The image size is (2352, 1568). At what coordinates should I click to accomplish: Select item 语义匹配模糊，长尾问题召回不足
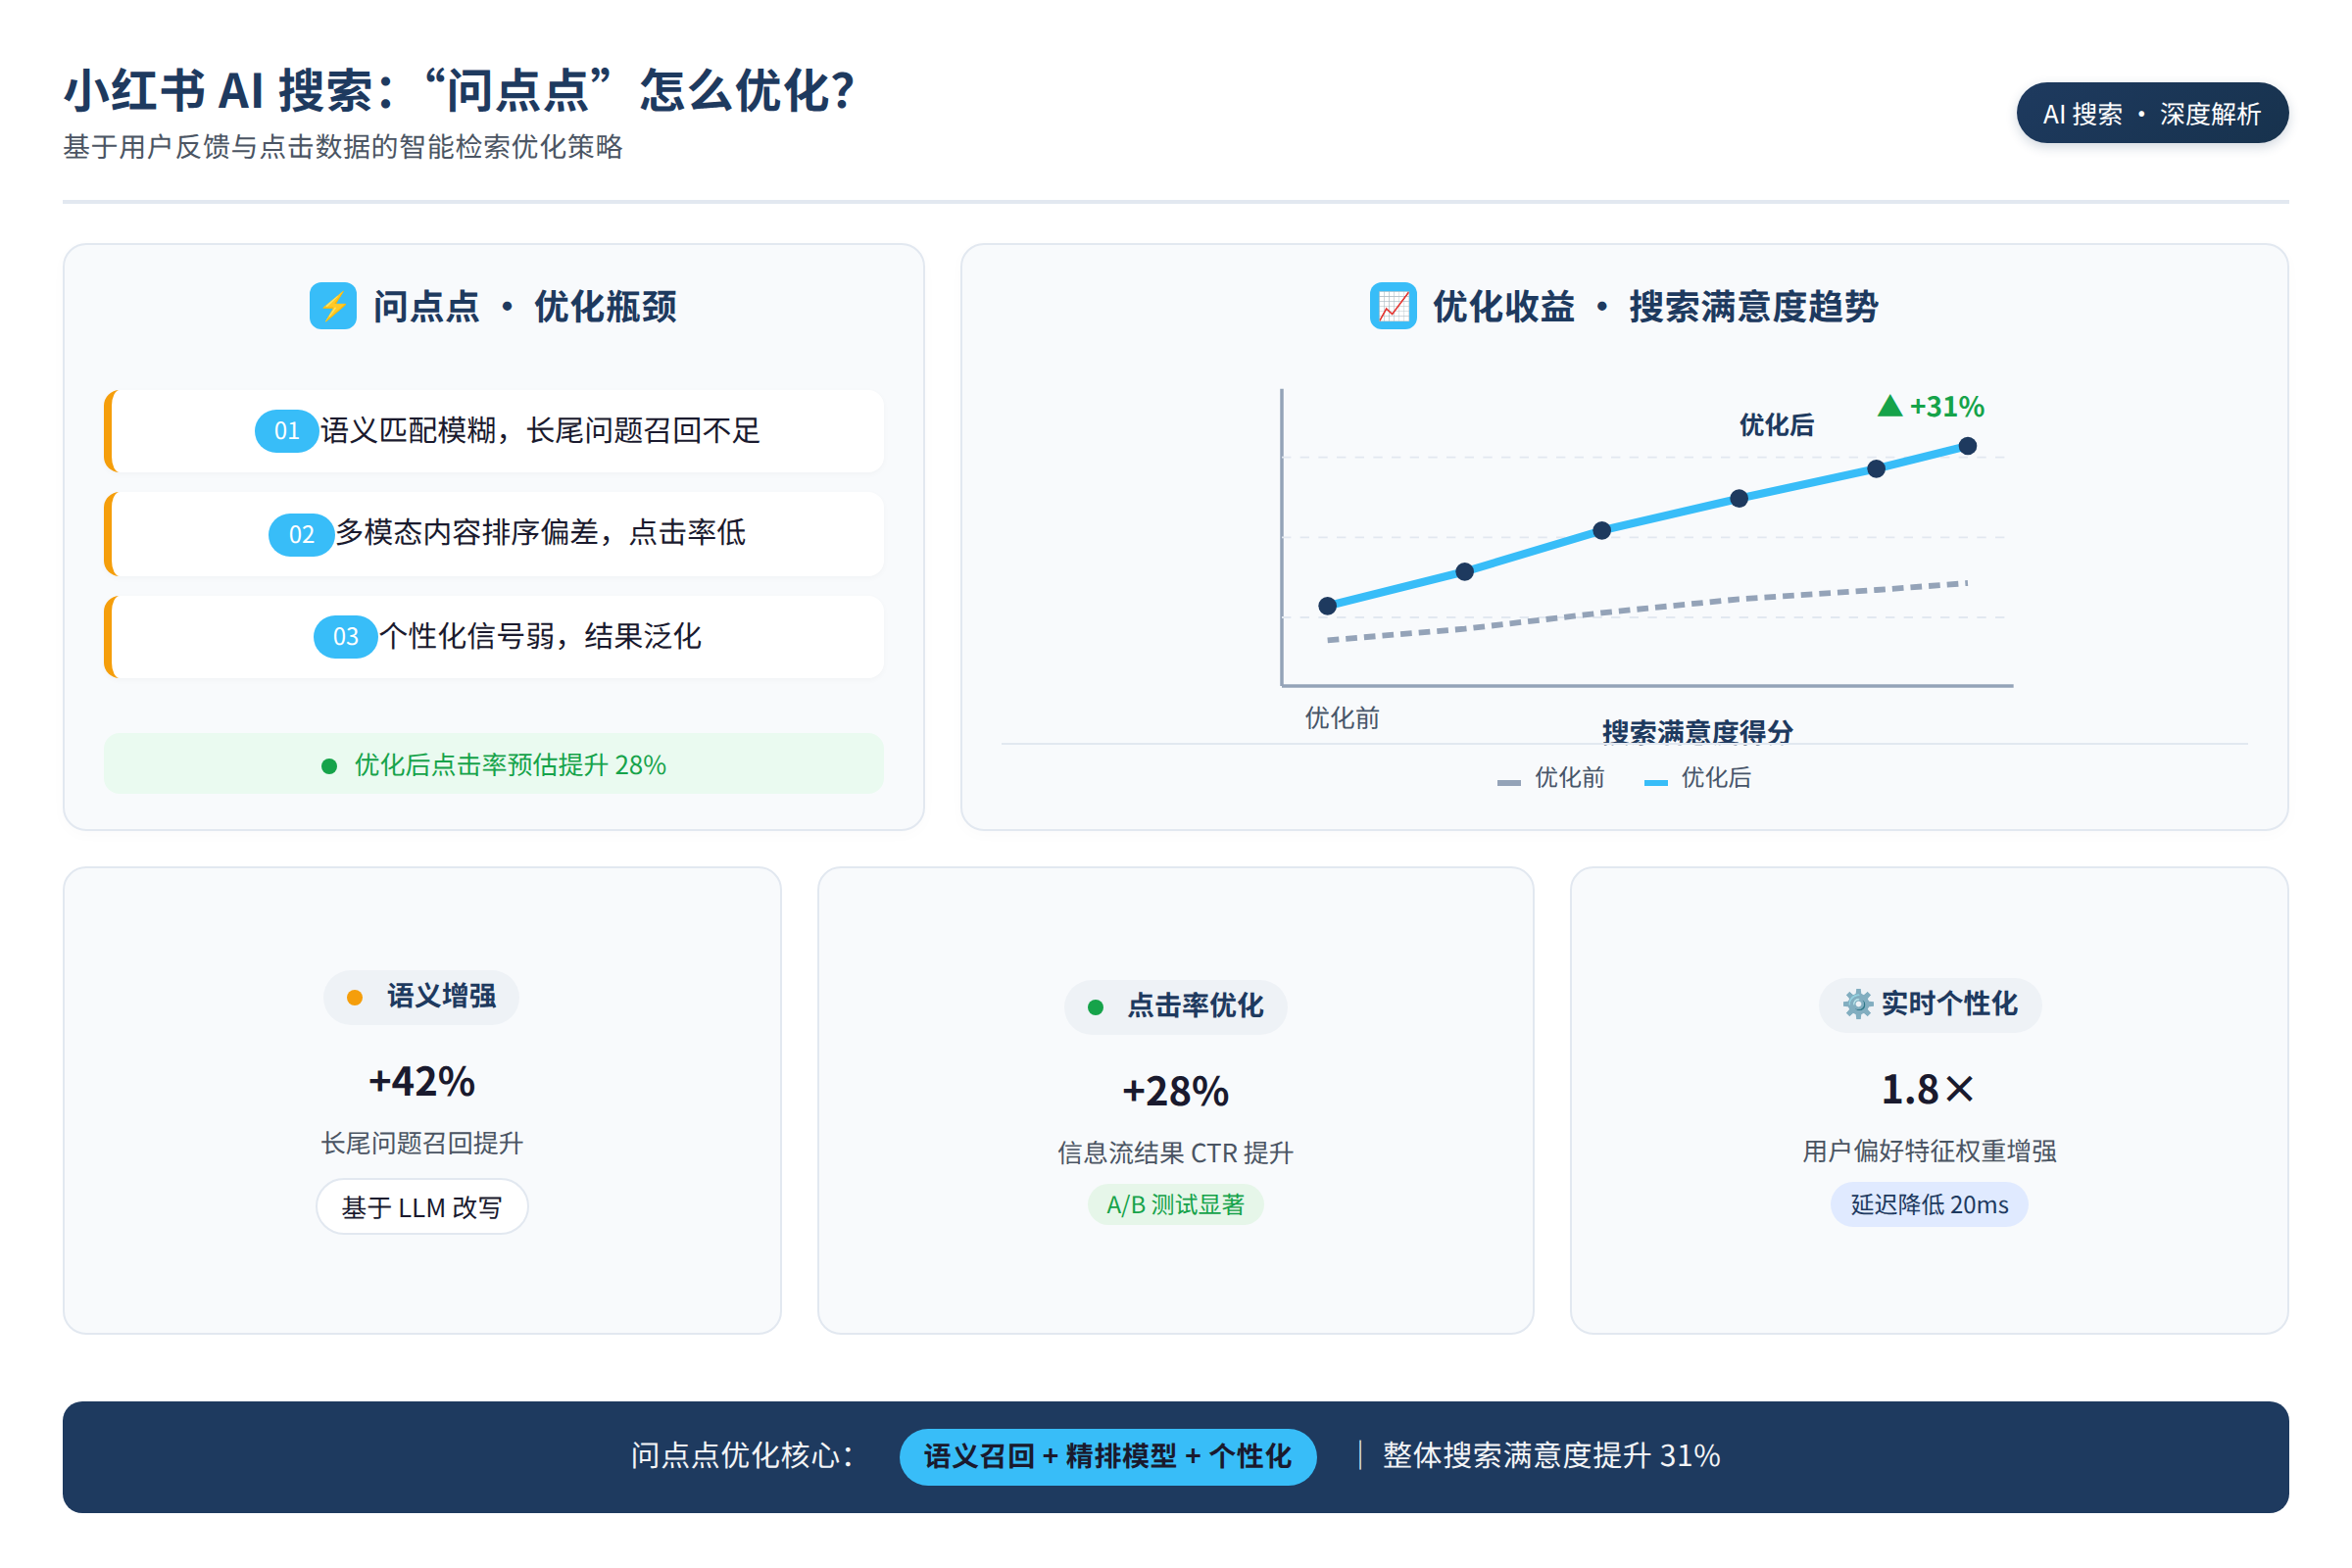tap(494, 431)
